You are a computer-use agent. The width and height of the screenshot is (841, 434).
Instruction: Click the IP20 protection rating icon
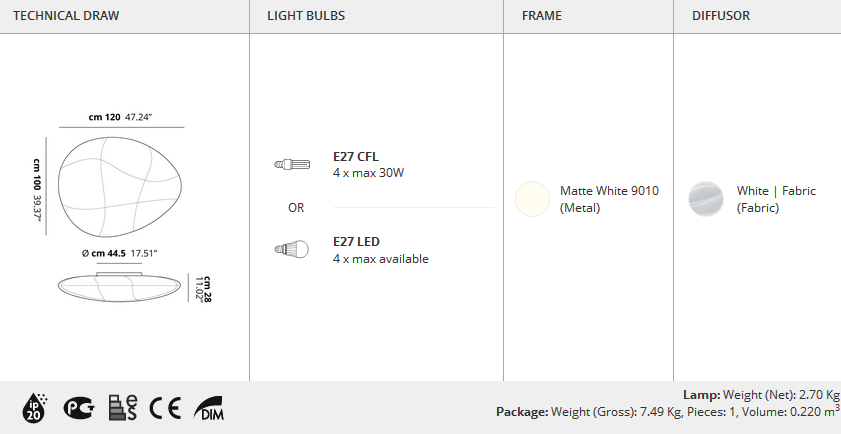[35, 409]
